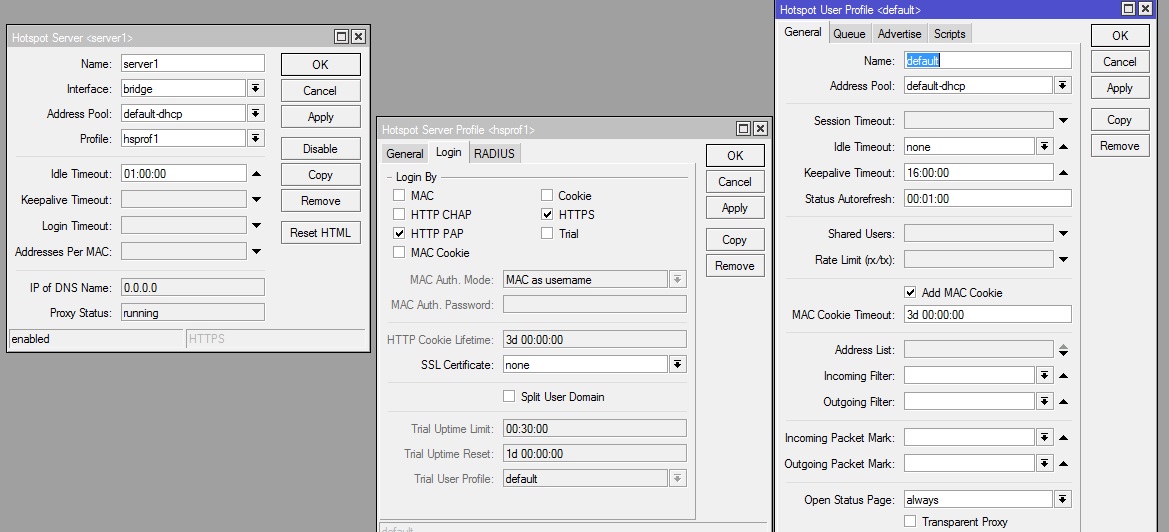Expand Session Timeout in User Profile
Image resolution: width=1169 pixels, height=532 pixels.
tap(1064, 121)
